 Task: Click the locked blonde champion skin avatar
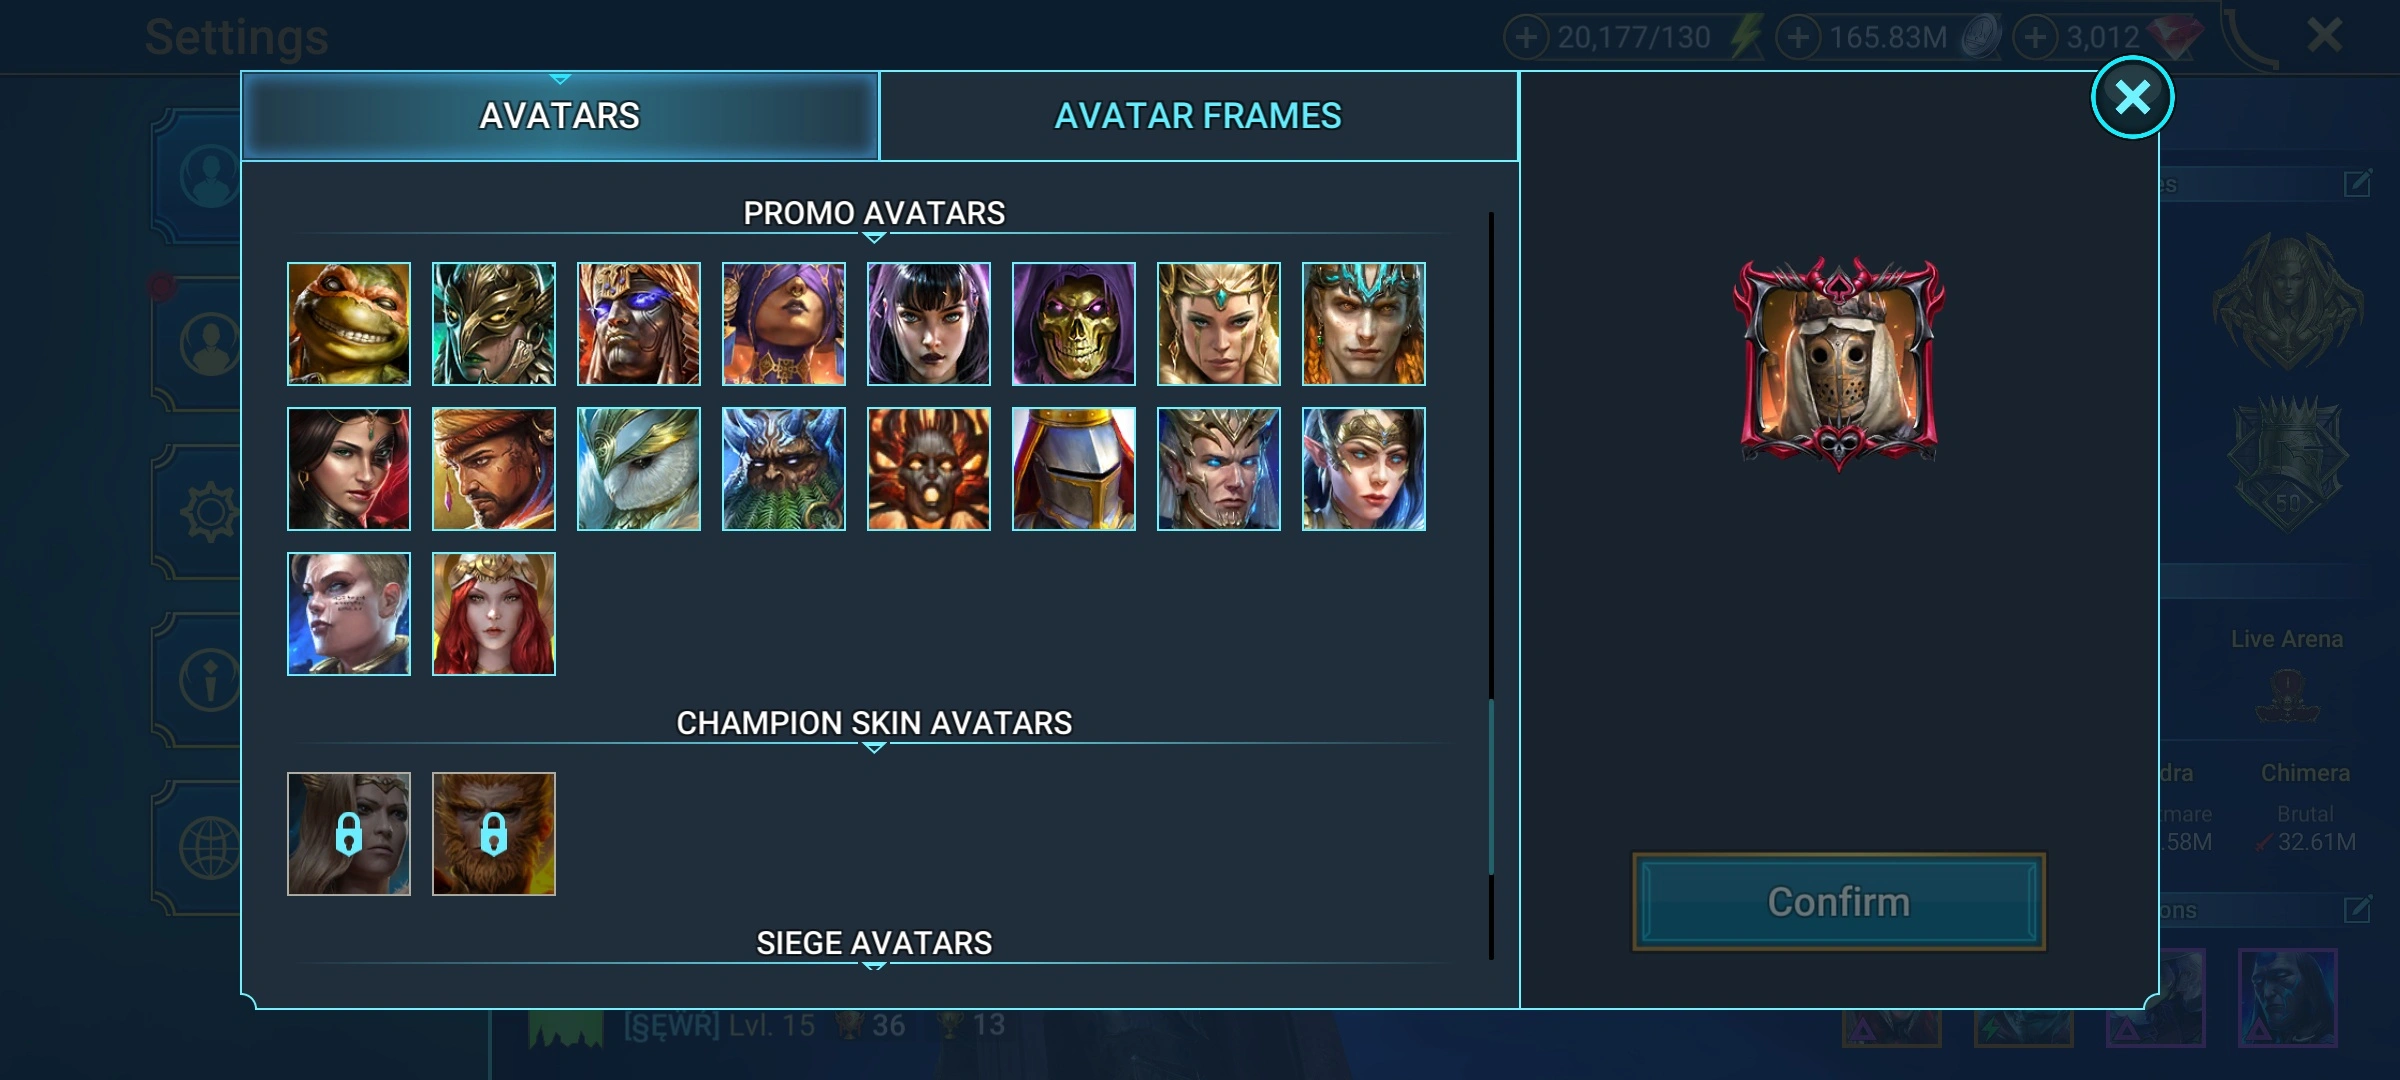[x=348, y=834]
